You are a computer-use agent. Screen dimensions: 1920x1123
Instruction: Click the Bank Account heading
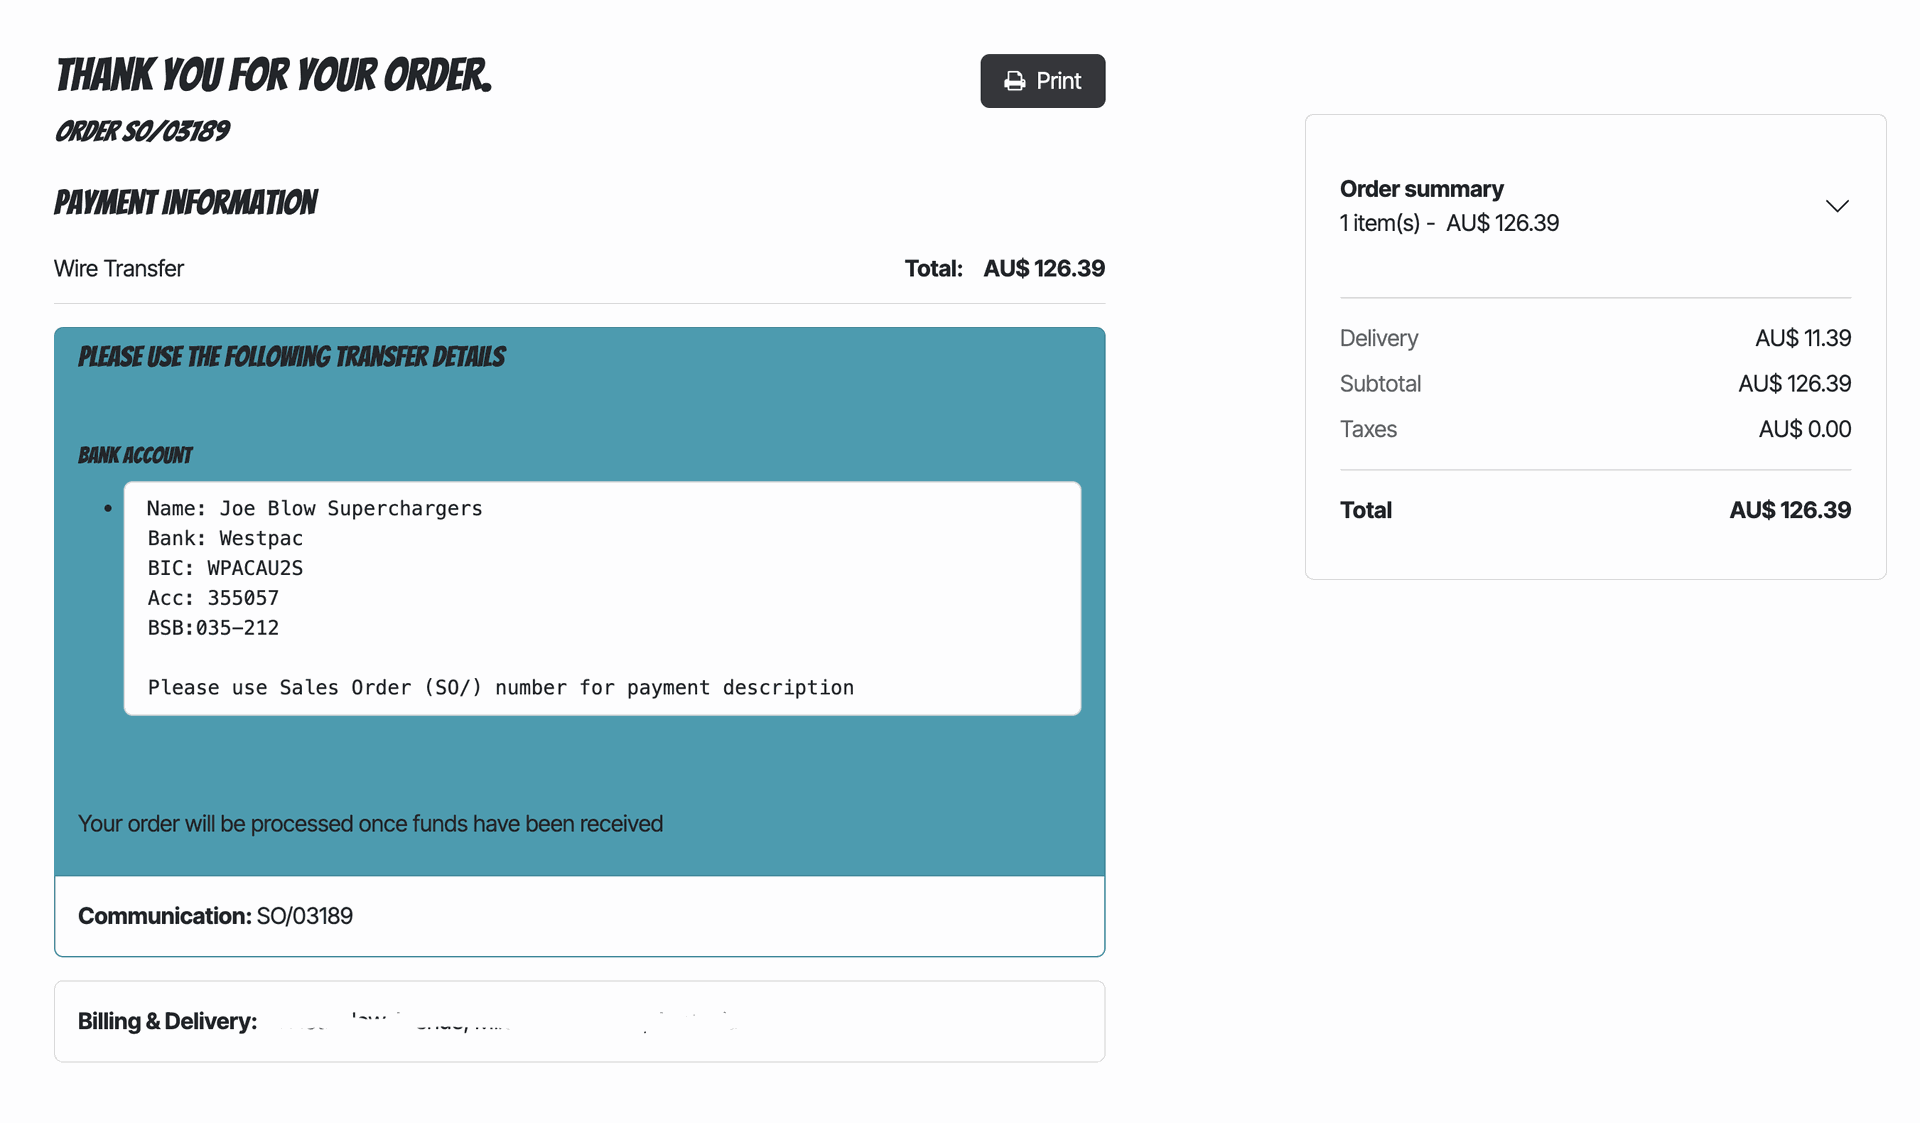135,456
